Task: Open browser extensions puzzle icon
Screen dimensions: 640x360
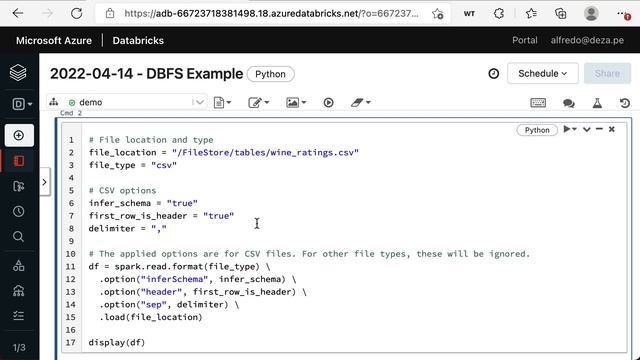Action: click(x=499, y=13)
